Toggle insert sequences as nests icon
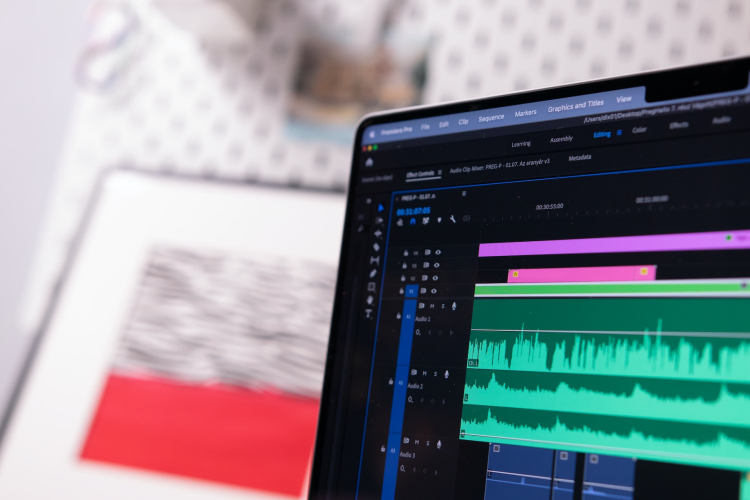The height and width of the screenshot is (500, 750). [x=400, y=222]
